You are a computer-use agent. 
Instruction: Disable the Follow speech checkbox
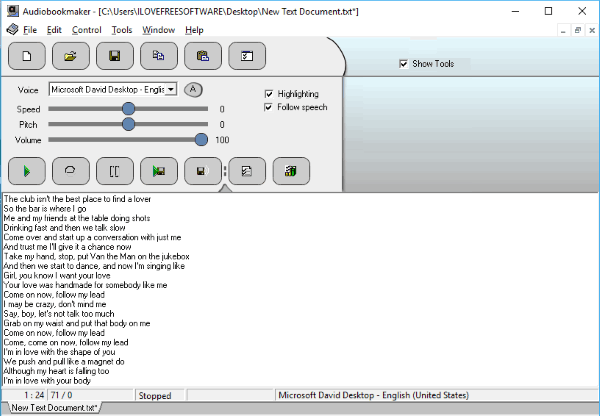[x=269, y=107]
